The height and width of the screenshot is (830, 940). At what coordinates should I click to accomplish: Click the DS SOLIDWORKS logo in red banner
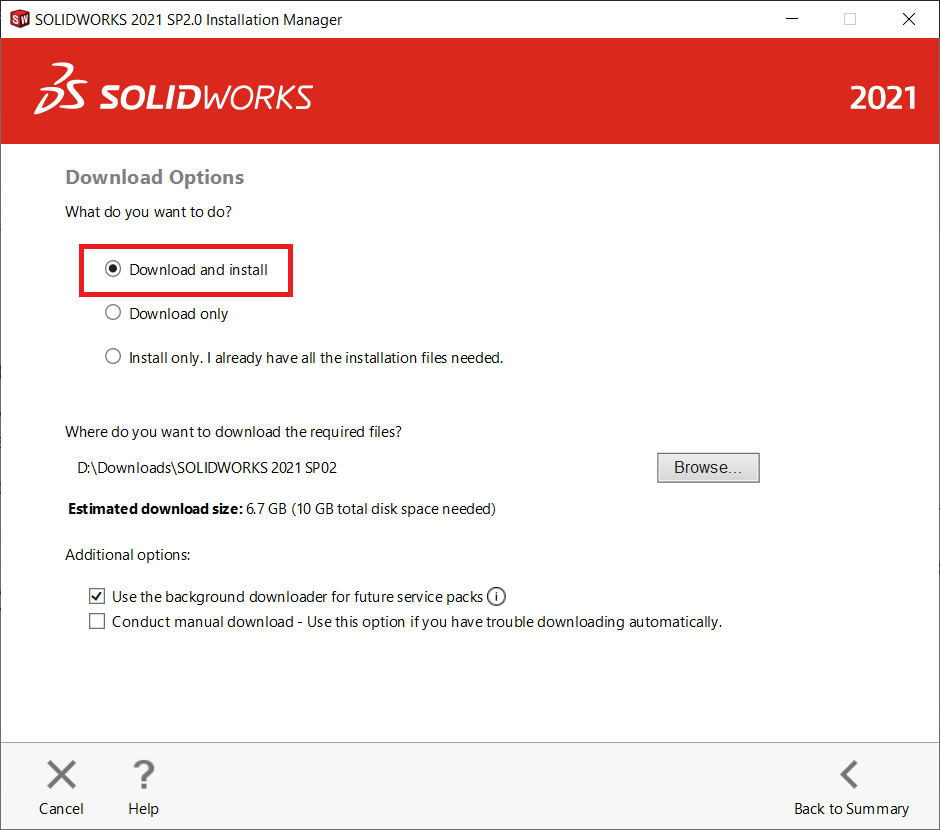(174, 92)
